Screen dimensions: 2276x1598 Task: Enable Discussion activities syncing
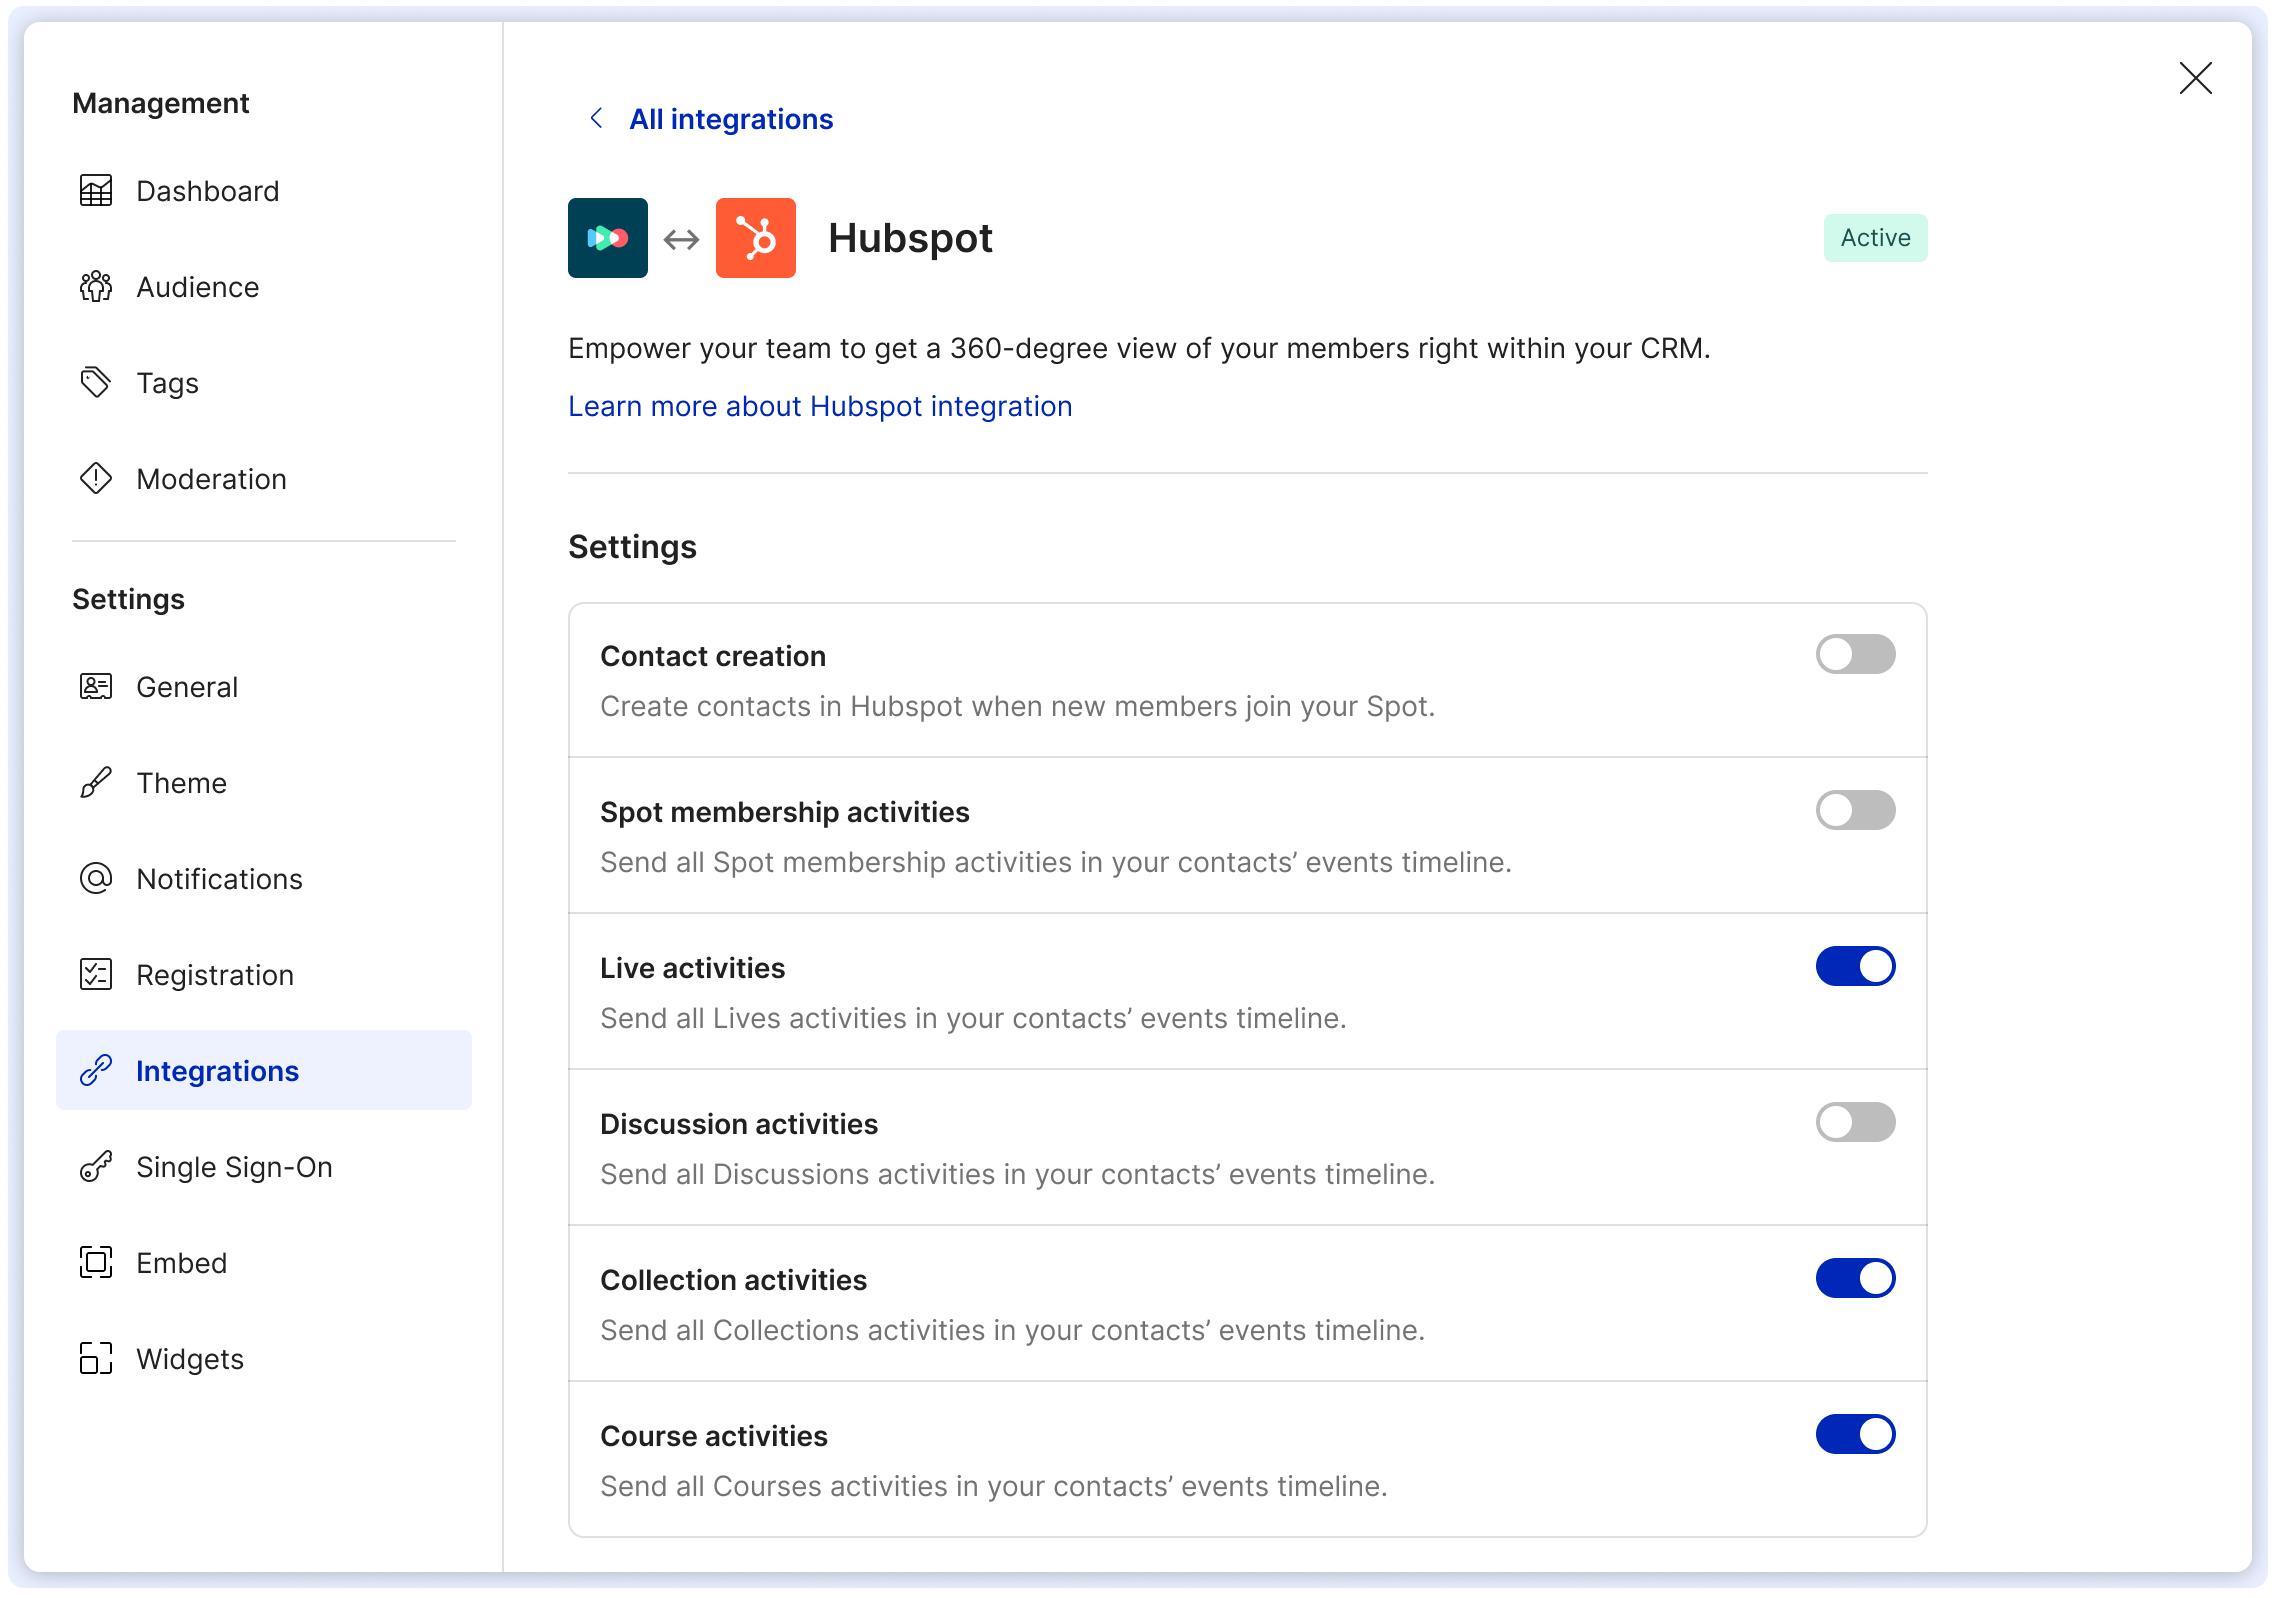1856,1122
